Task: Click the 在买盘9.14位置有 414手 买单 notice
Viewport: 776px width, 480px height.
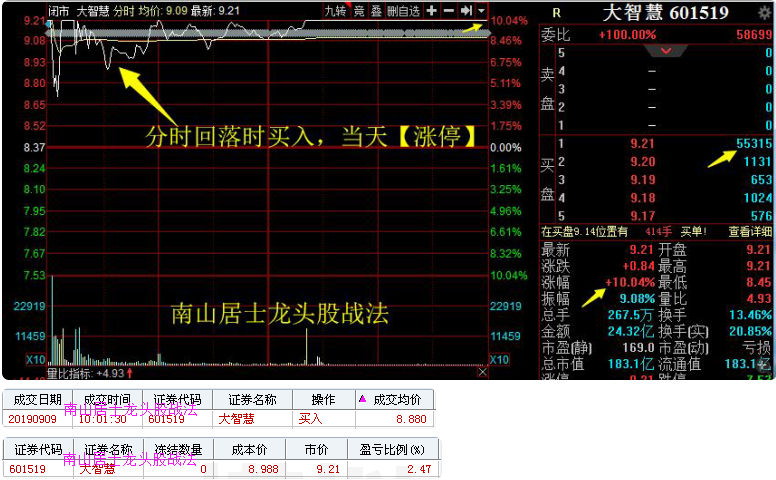Action: [624, 232]
